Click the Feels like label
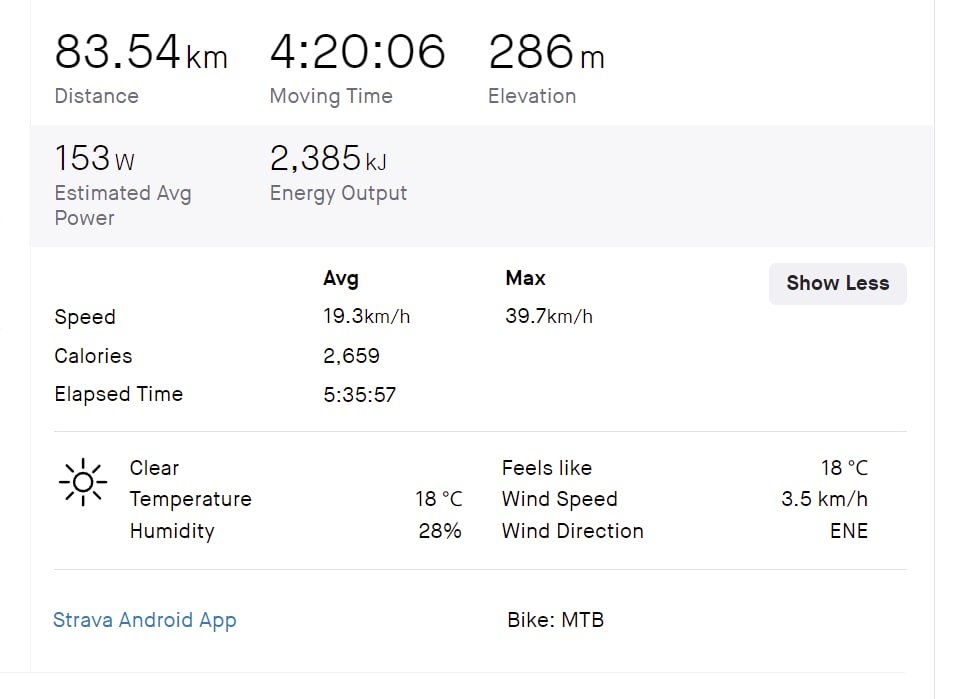The width and height of the screenshot is (962, 699). pyautogui.click(x=546, y=468)
